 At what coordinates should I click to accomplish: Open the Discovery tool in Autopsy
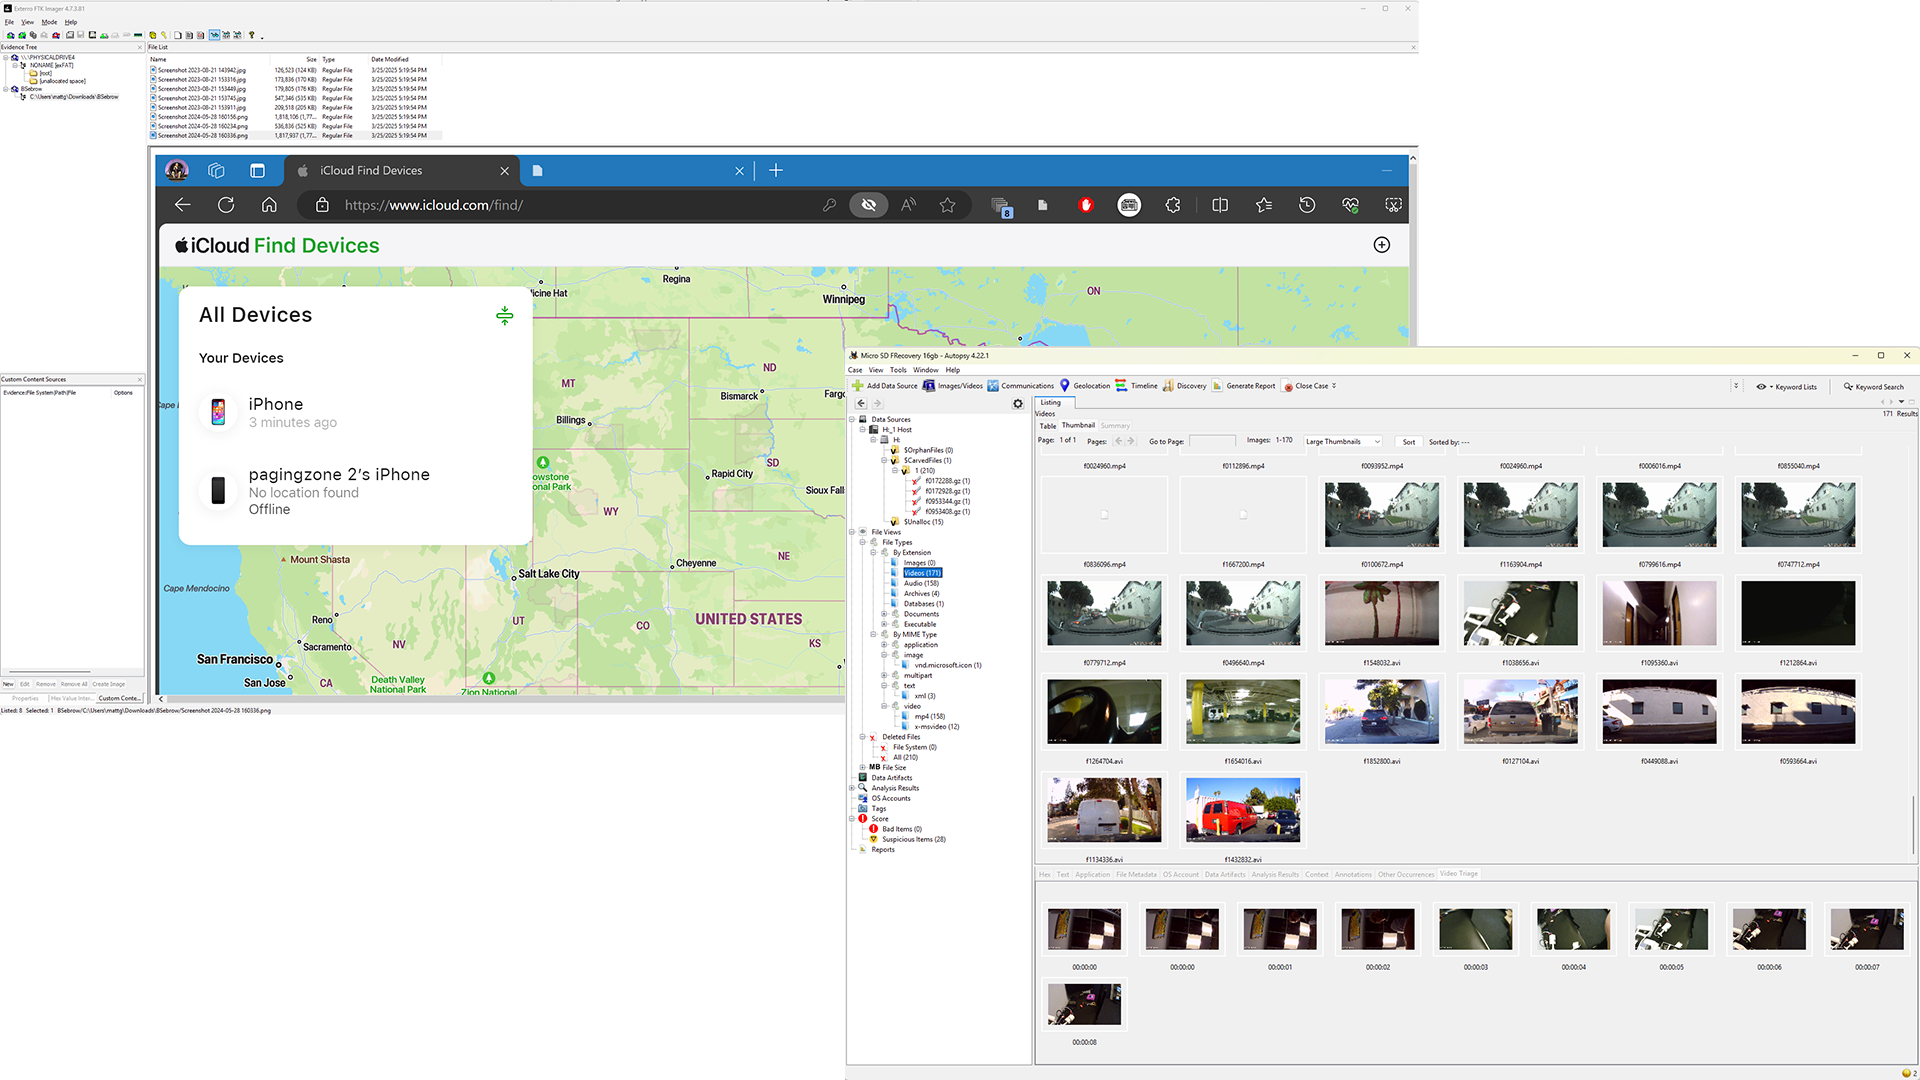(1184, 386)
